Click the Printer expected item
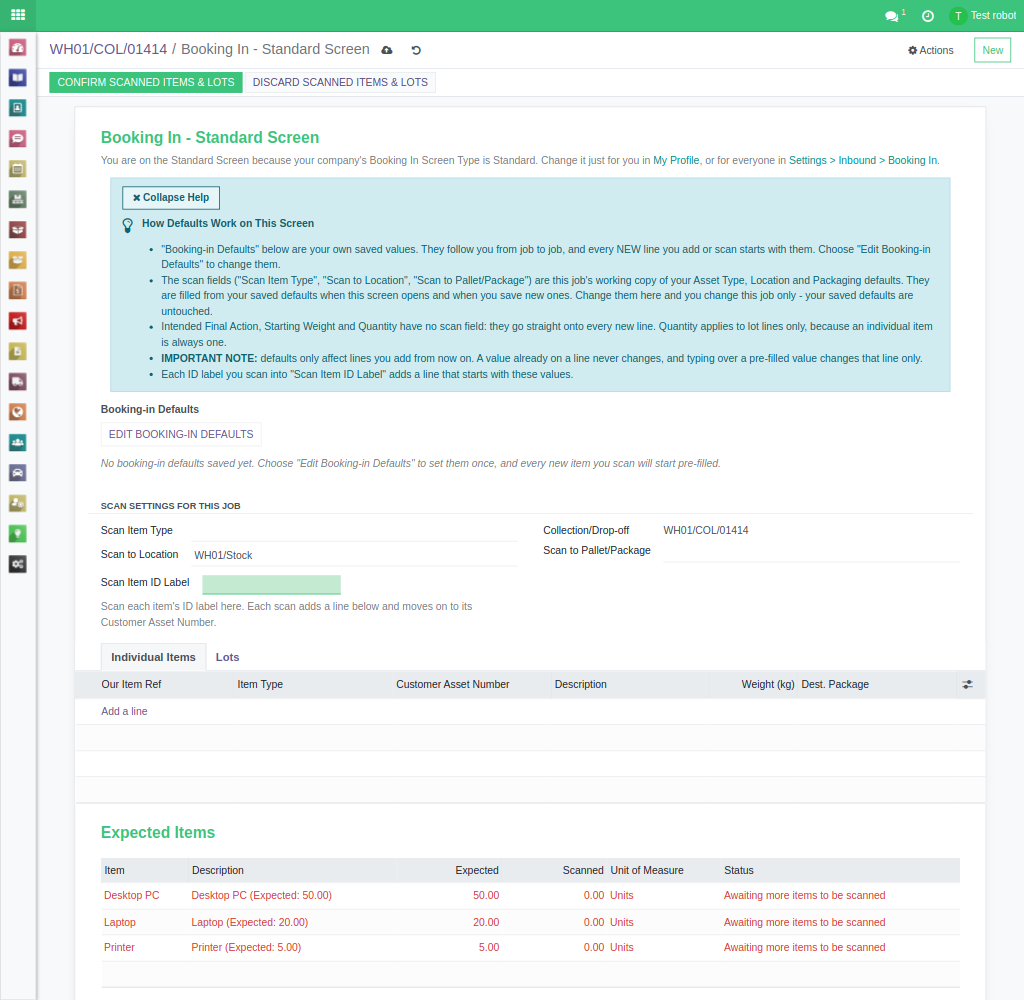The width and height of the screenshot is (1024, 1000). coord(119,947)
